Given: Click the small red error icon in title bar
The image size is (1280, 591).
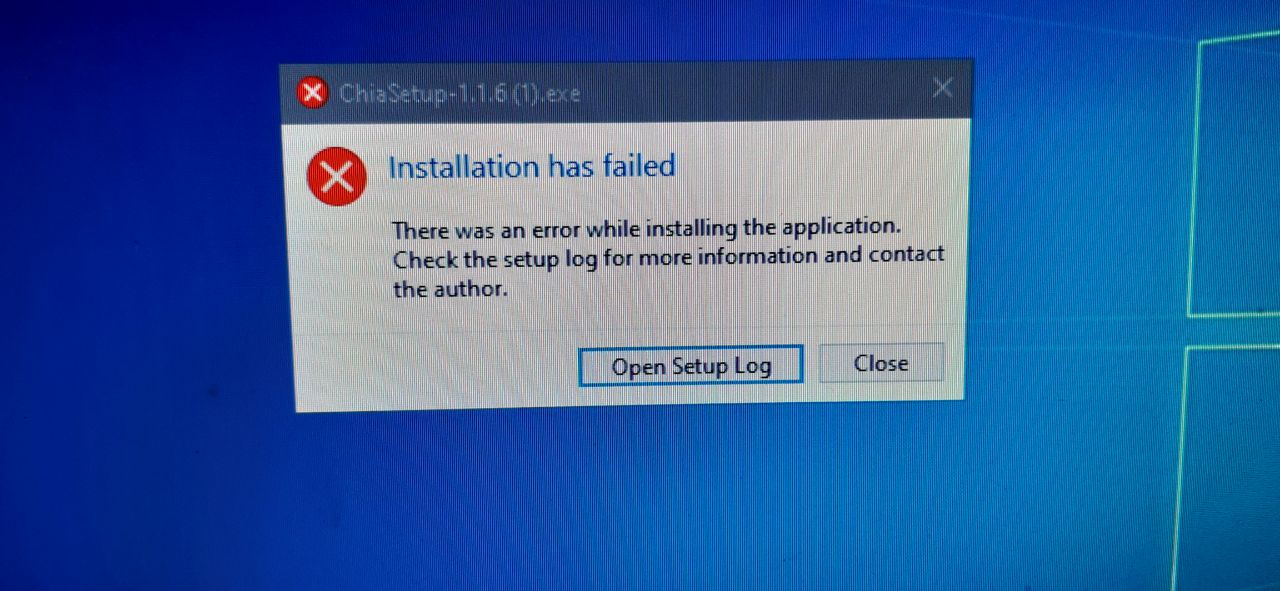Looking at the screenshot, I should coord(313,93).
